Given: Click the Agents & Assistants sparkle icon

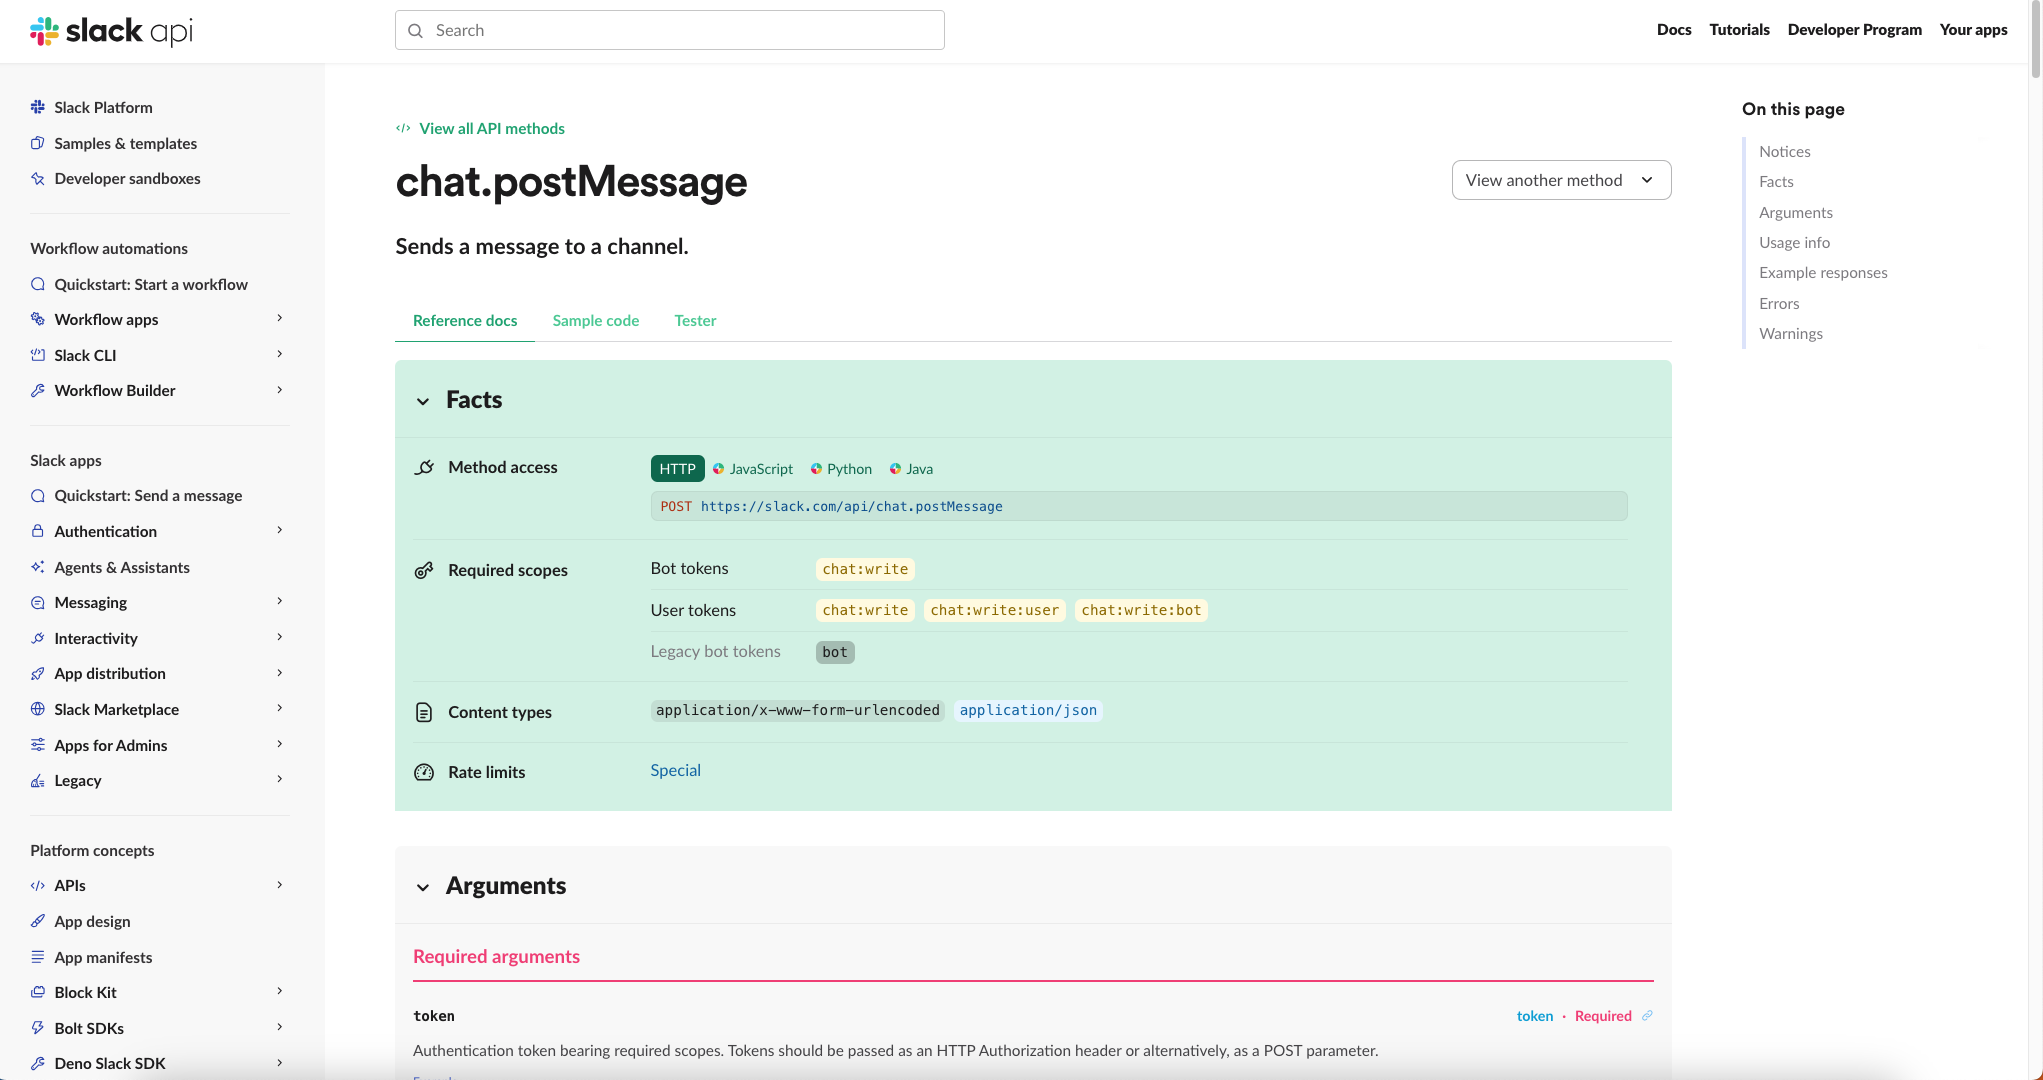Looking at the screenshot, I should point(38,567).
